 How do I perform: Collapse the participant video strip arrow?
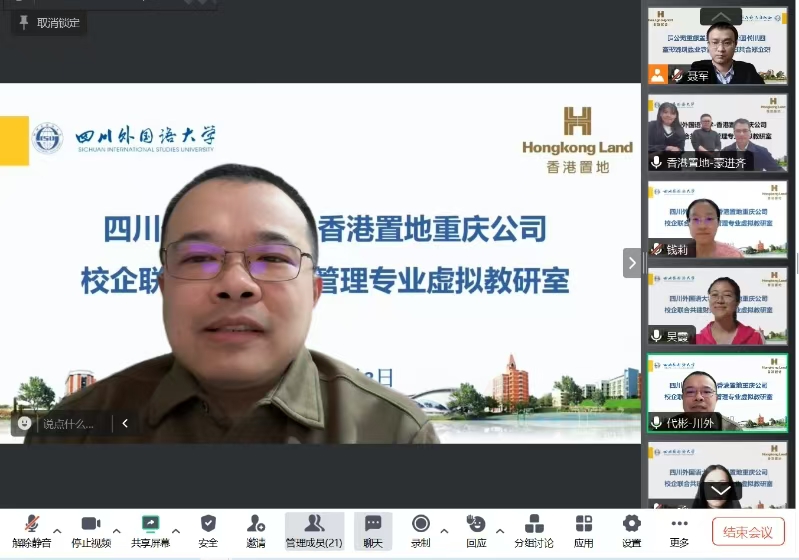pos(632,263)
